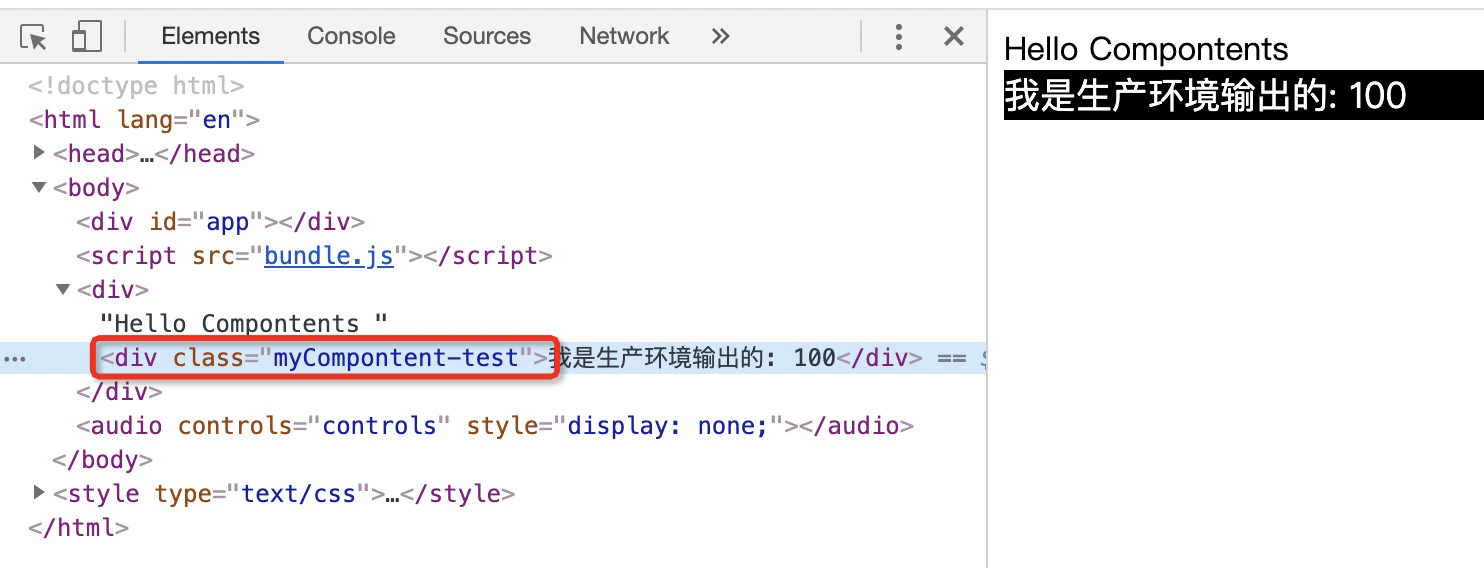
Task: Switch to the Elements tab
Action: tap(210, 37)
